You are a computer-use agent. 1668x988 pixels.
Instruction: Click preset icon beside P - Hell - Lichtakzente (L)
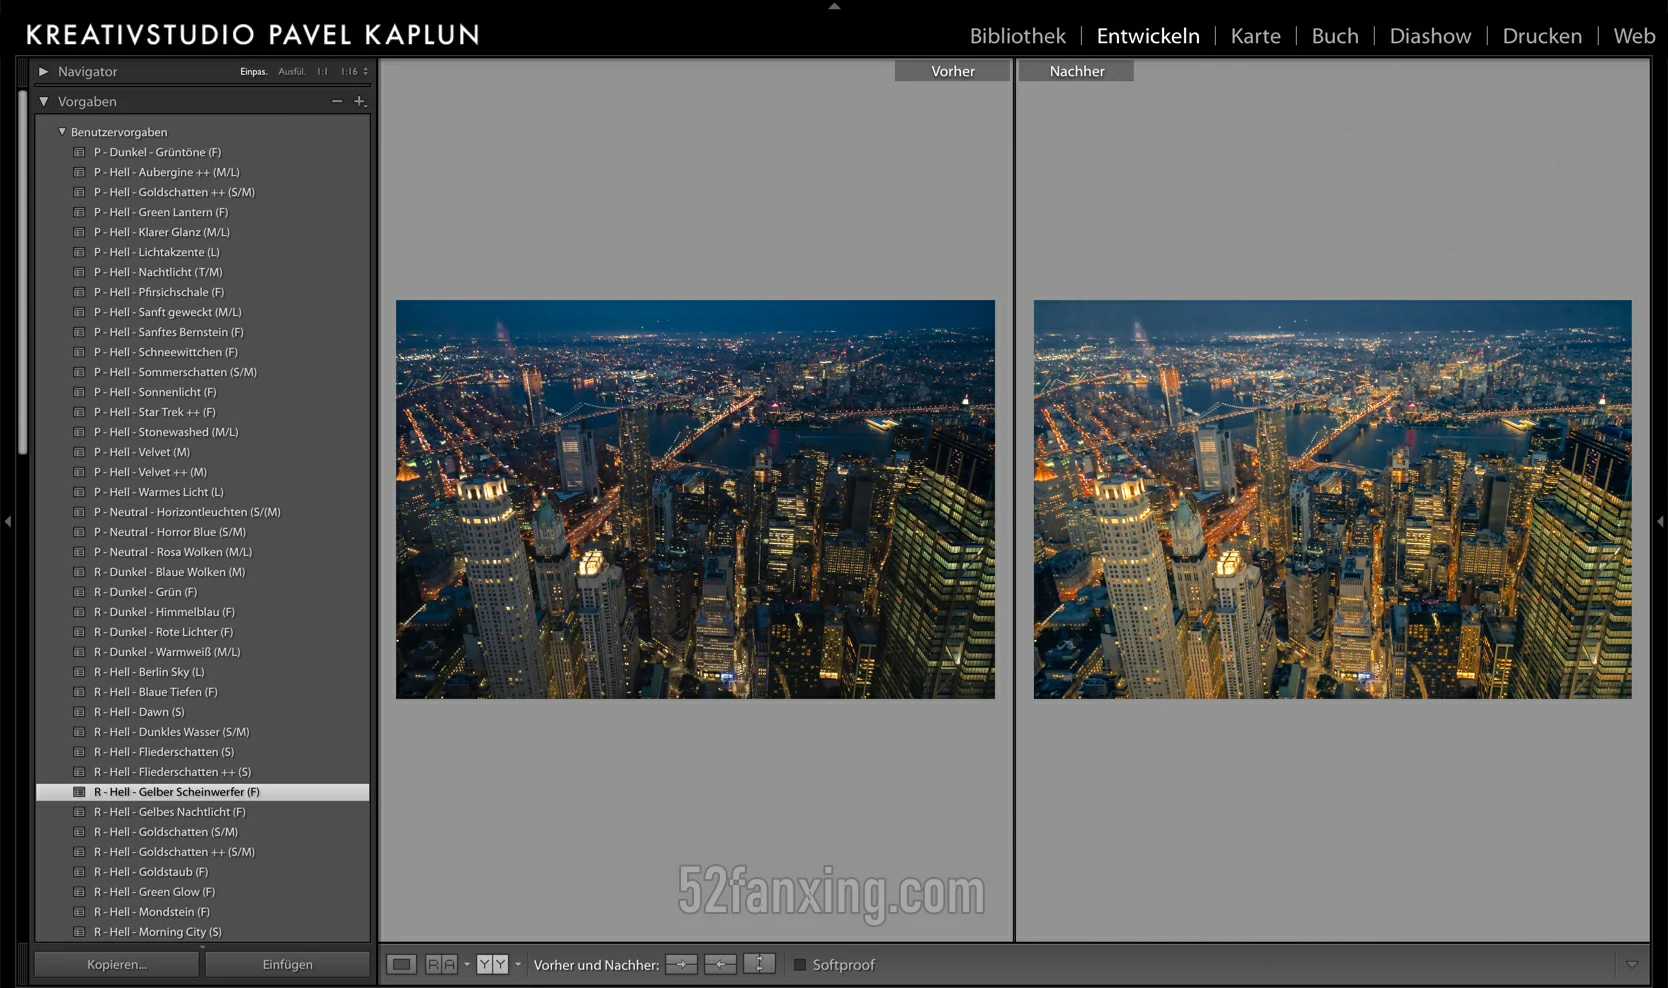pos(79,252)
